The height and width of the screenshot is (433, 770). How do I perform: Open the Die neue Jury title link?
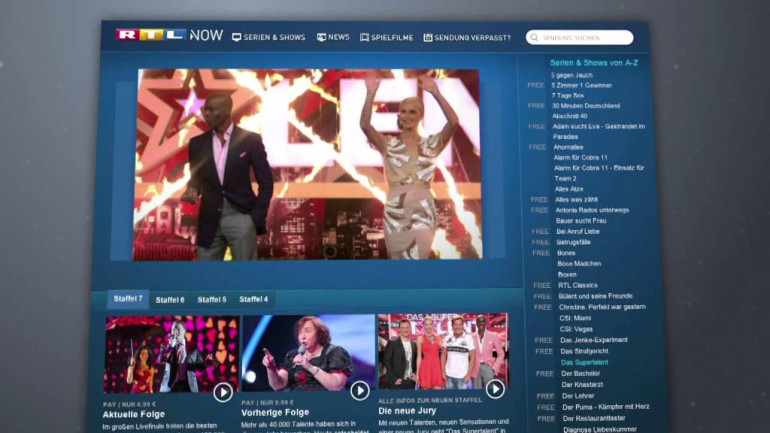407,411
